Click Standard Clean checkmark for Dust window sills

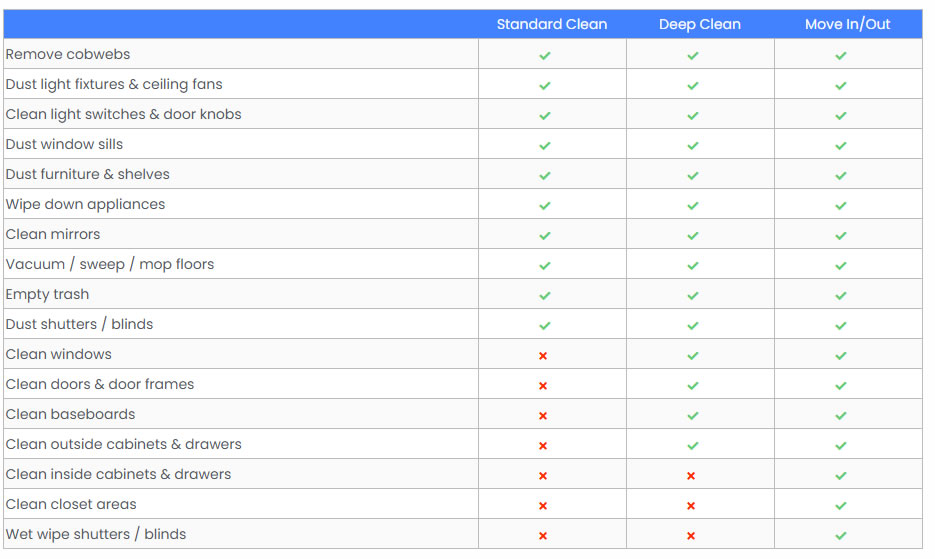pyautogui.click(x=545, y=145)
